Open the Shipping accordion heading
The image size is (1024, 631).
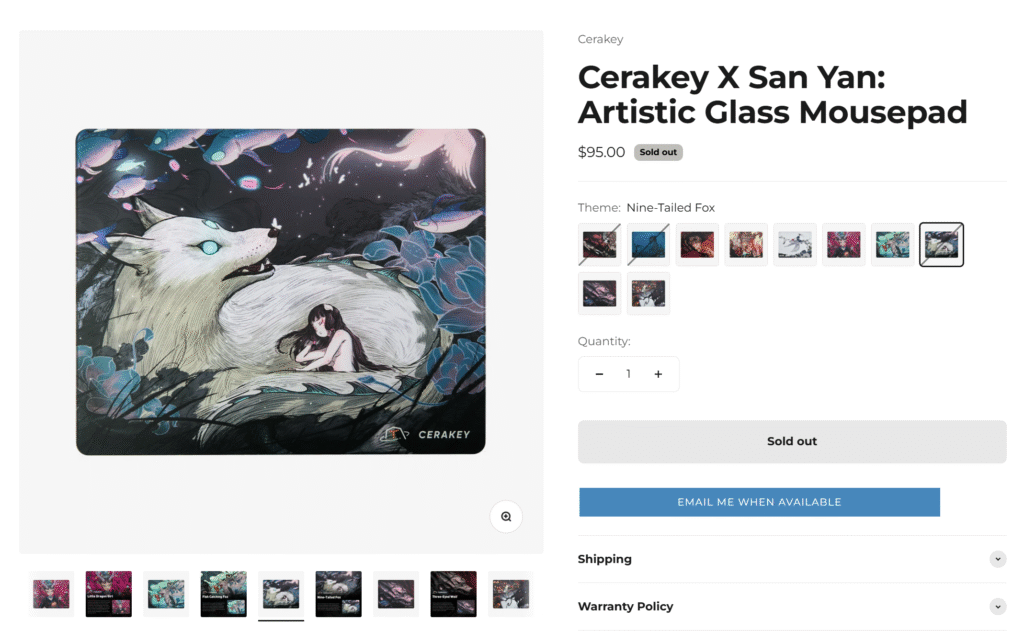(605, 559)
